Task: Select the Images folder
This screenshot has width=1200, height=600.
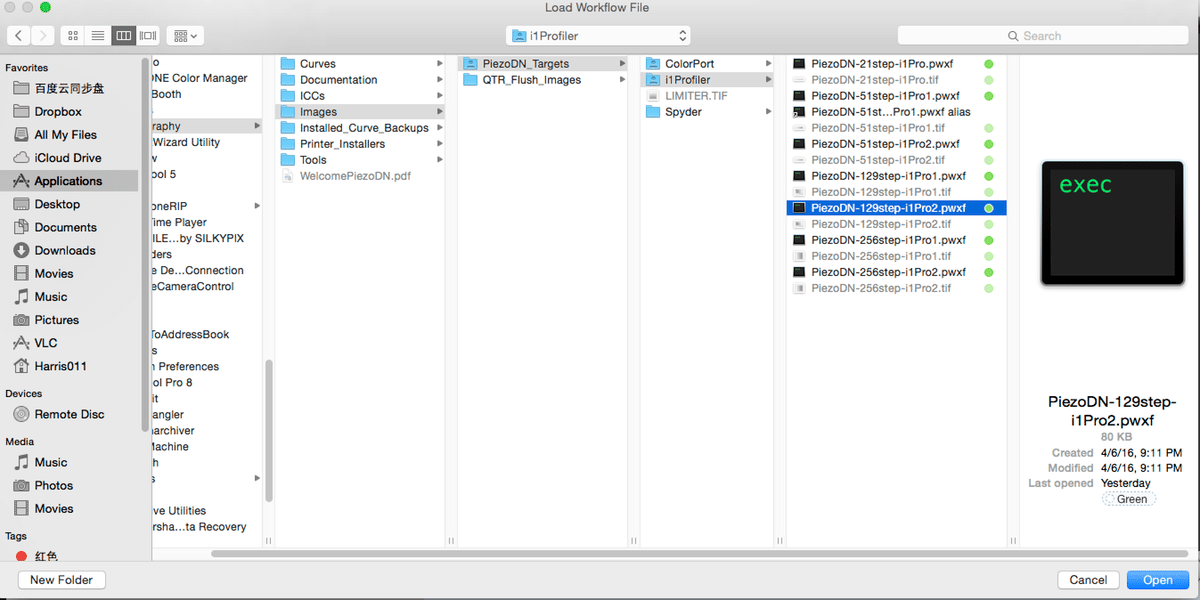Action: (361, 112)
